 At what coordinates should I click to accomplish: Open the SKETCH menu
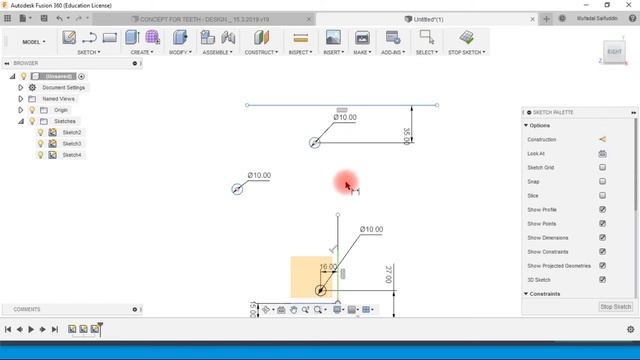coord(89,52)
